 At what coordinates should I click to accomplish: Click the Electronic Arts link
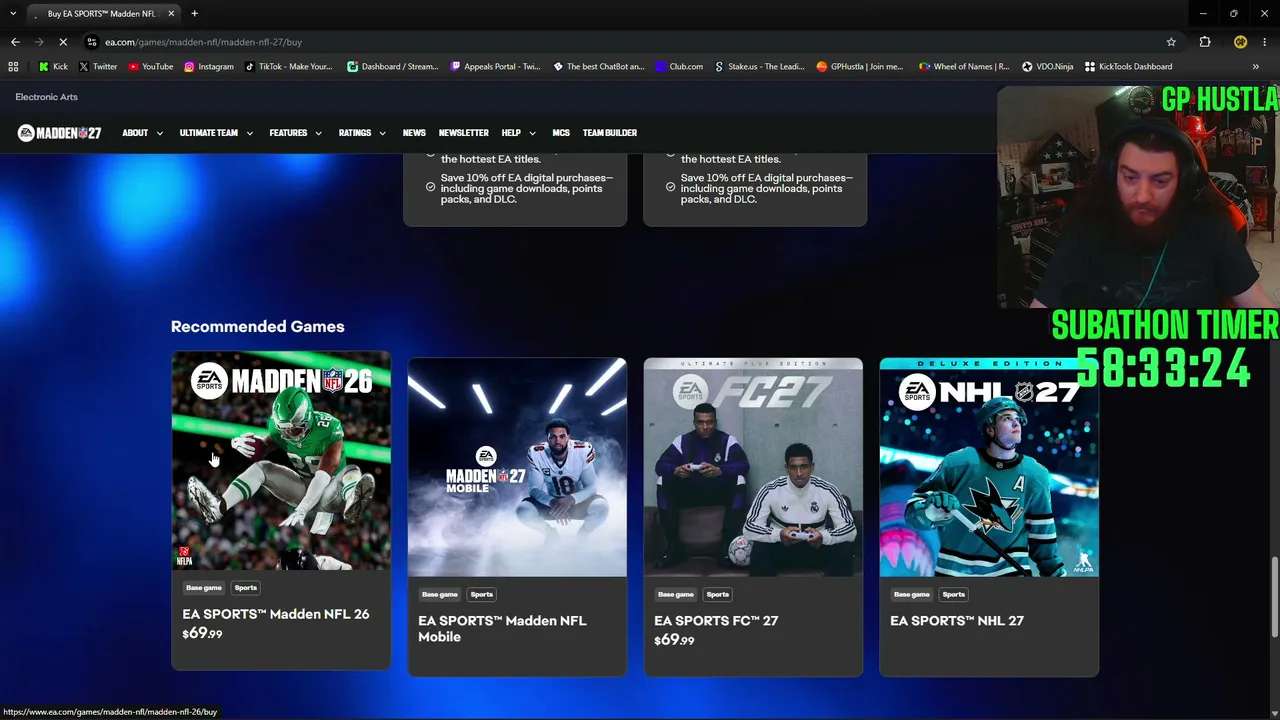46,97
